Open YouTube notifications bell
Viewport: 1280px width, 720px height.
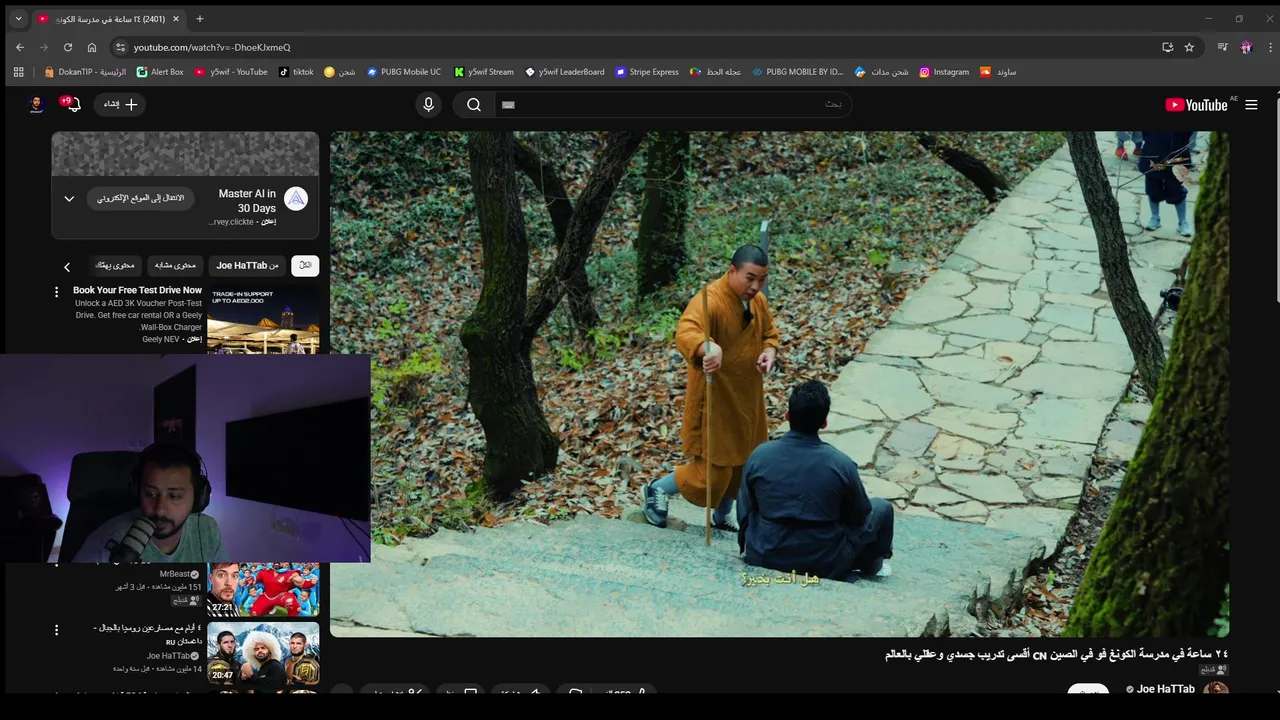click(72, 104)
